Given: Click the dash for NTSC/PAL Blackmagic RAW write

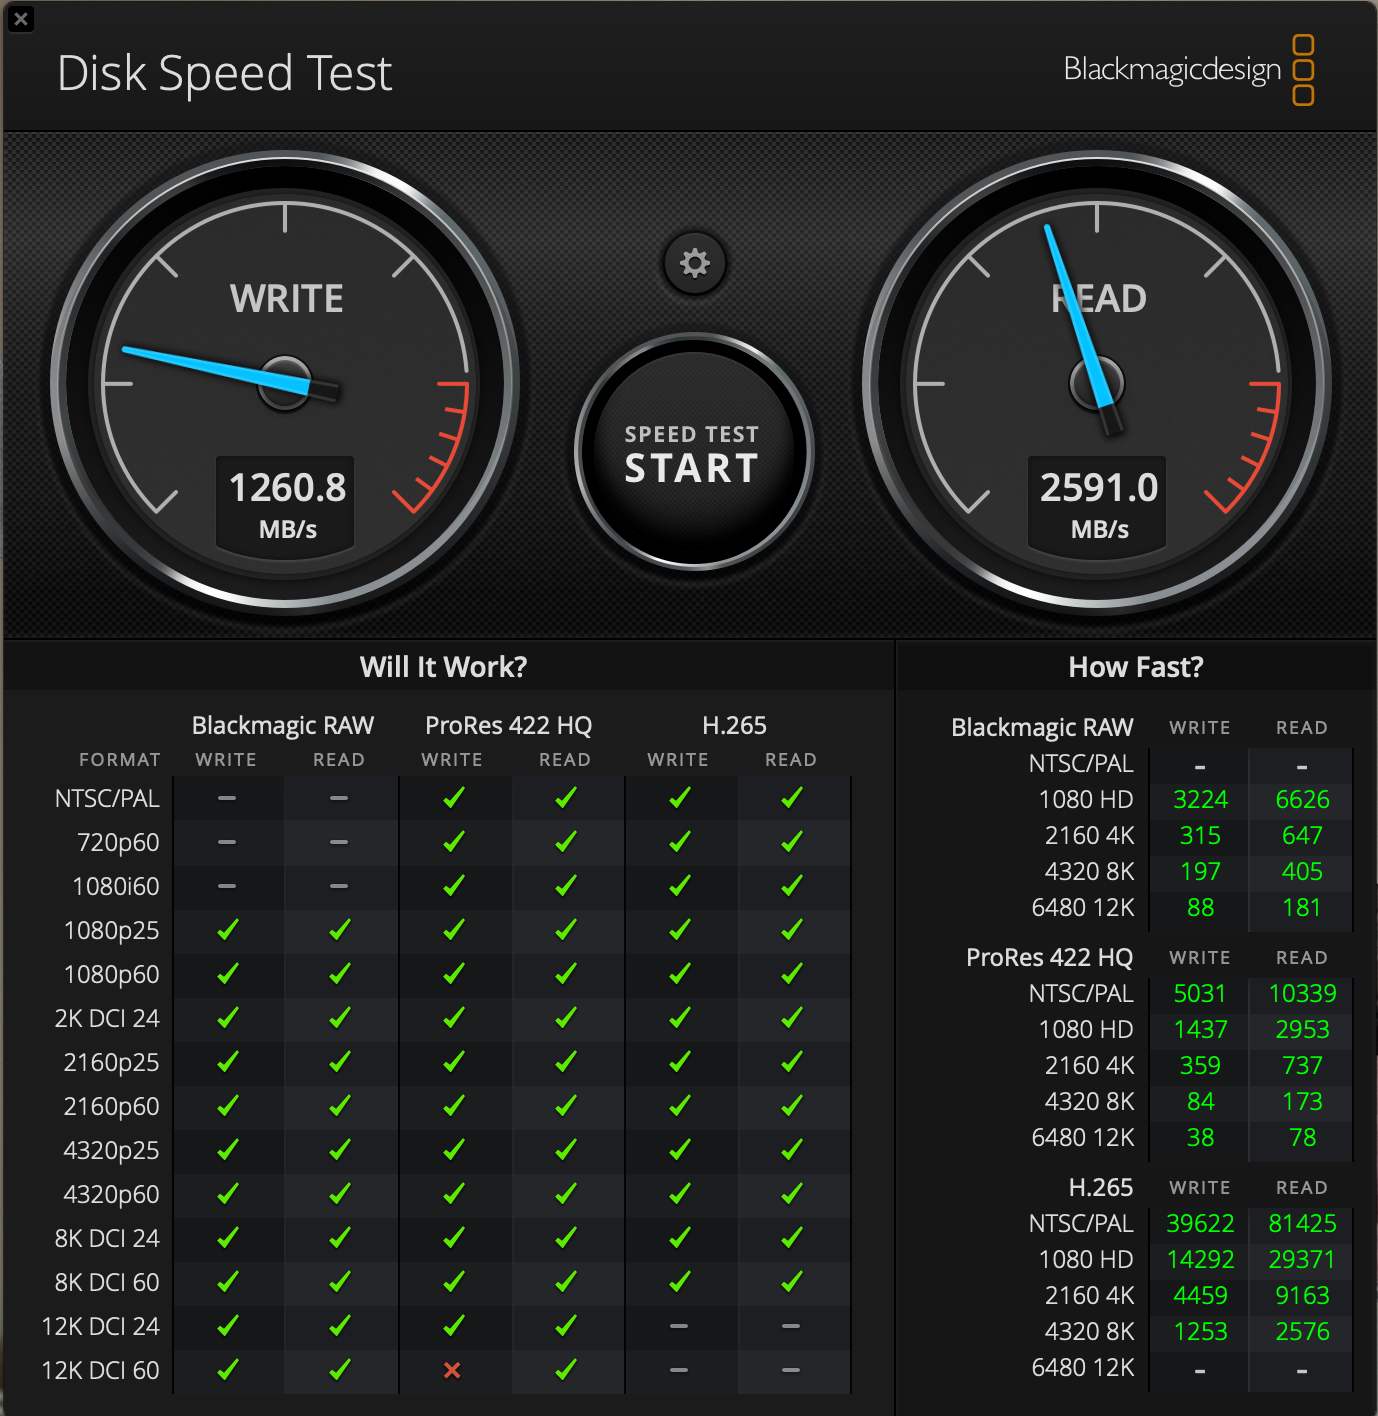Looking at the screenshot, I should point(227,797).
